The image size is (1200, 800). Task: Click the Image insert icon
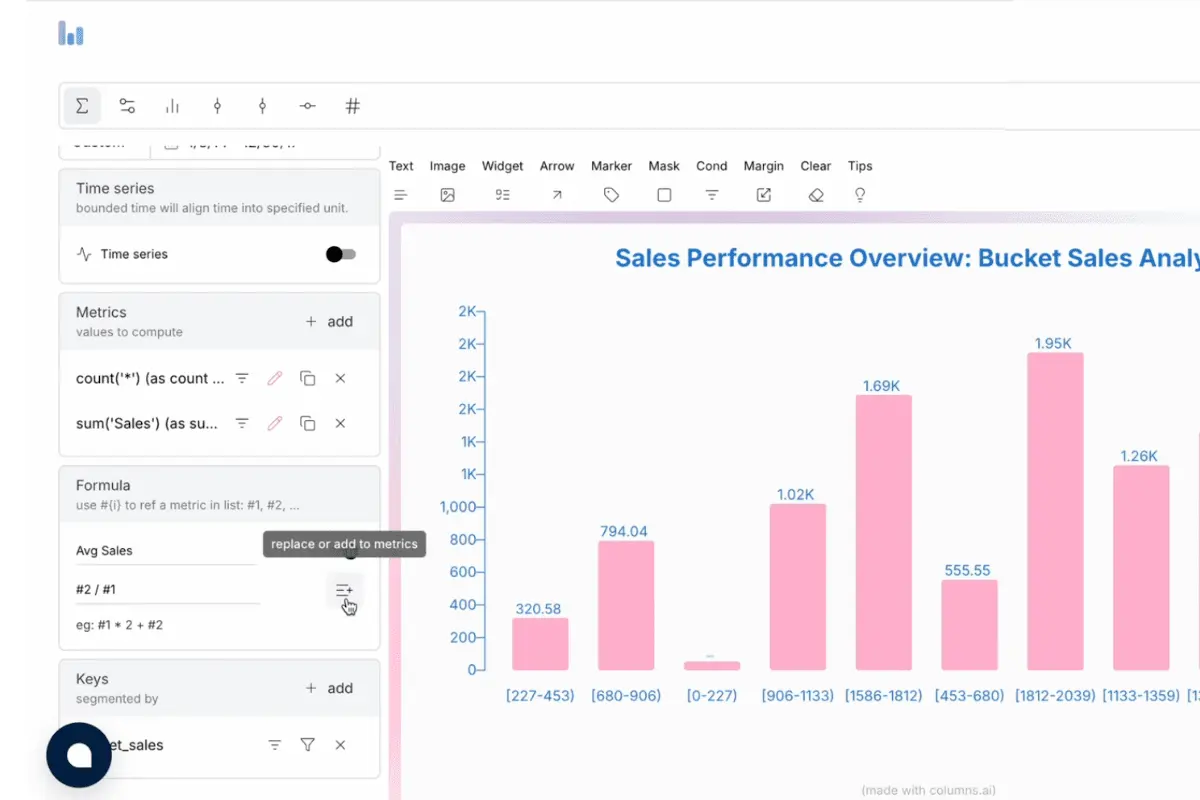447,195
